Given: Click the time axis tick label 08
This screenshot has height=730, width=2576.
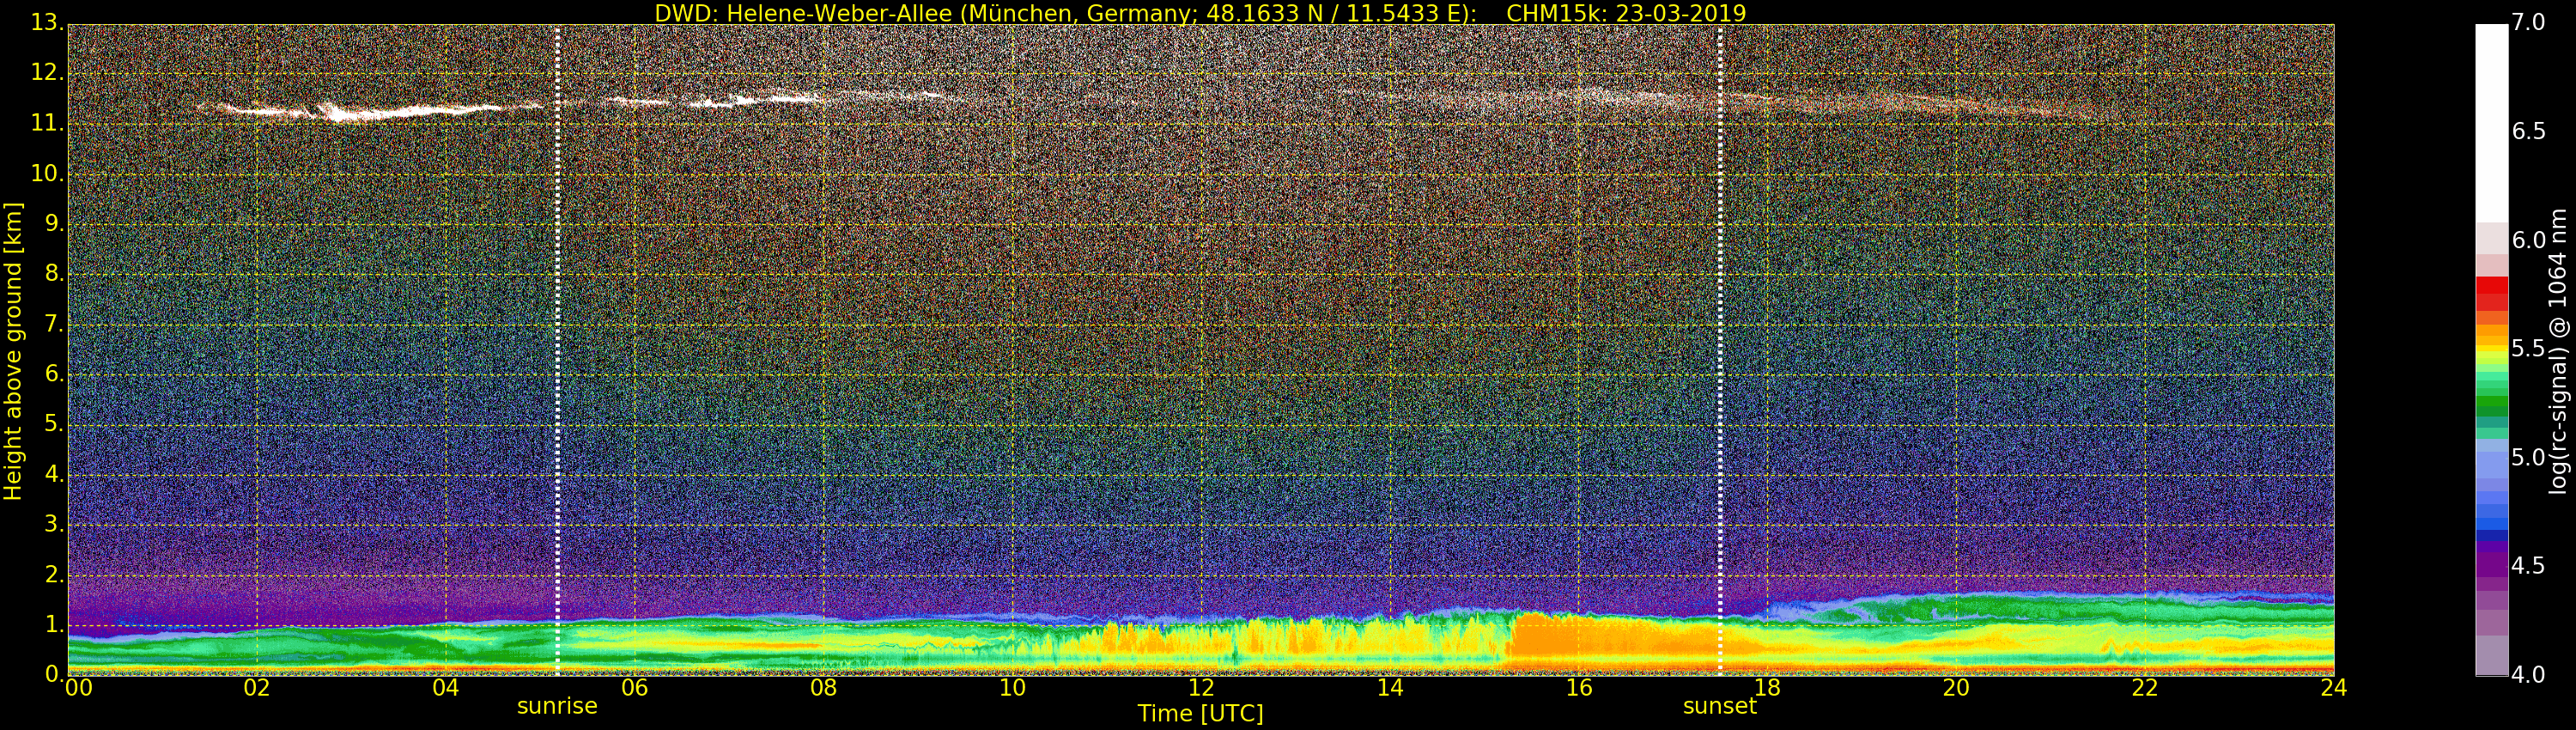Looking at the screenshot, I should click(823, 687).
